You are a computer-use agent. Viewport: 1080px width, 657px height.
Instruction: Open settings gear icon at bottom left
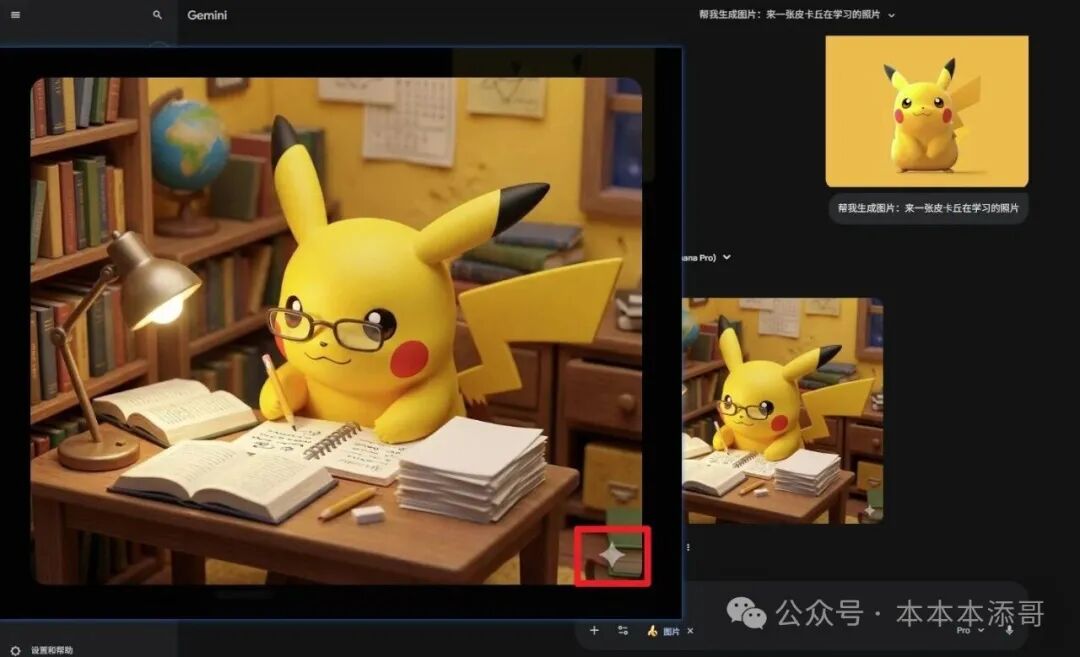(15, 650)
